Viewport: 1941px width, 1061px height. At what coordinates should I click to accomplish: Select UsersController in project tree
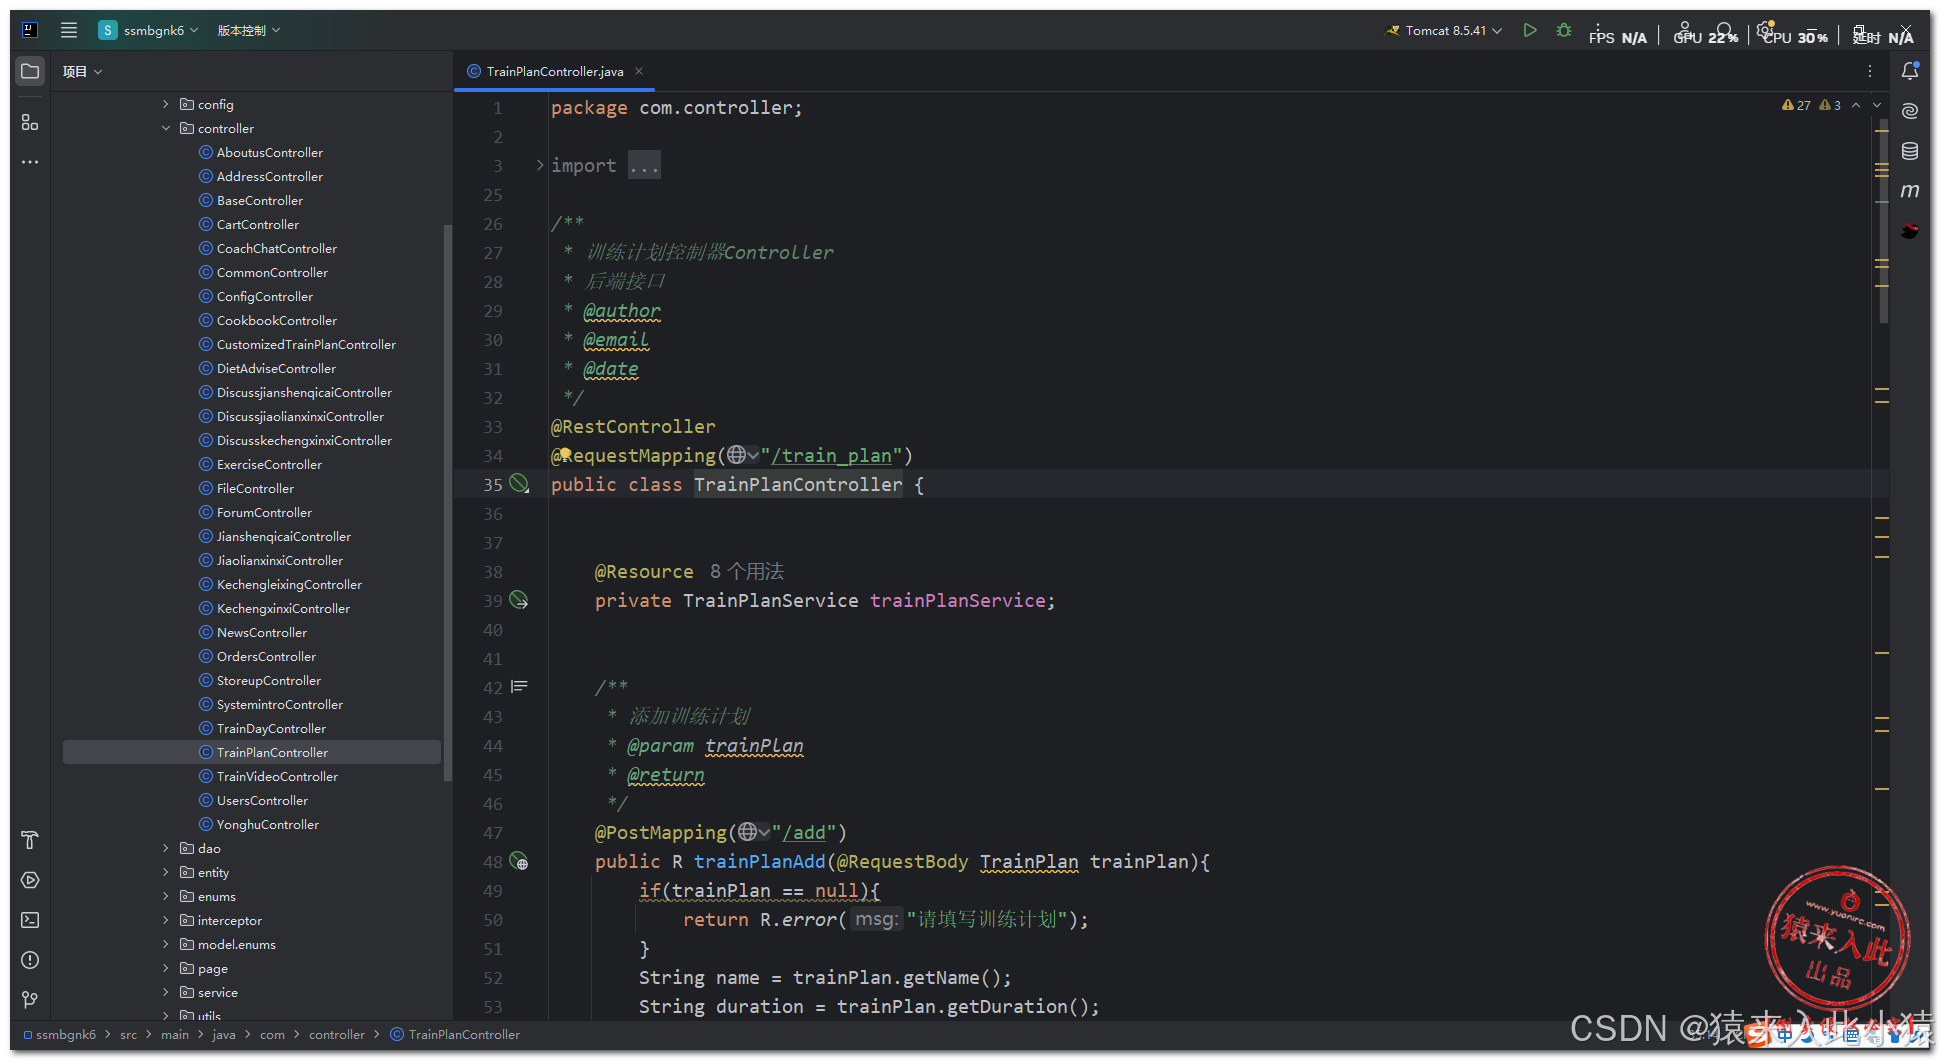[x=262, y=800]
